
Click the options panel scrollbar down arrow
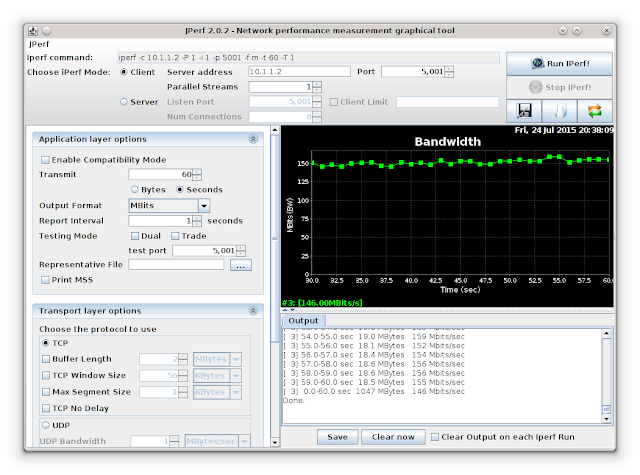point(275,442)
